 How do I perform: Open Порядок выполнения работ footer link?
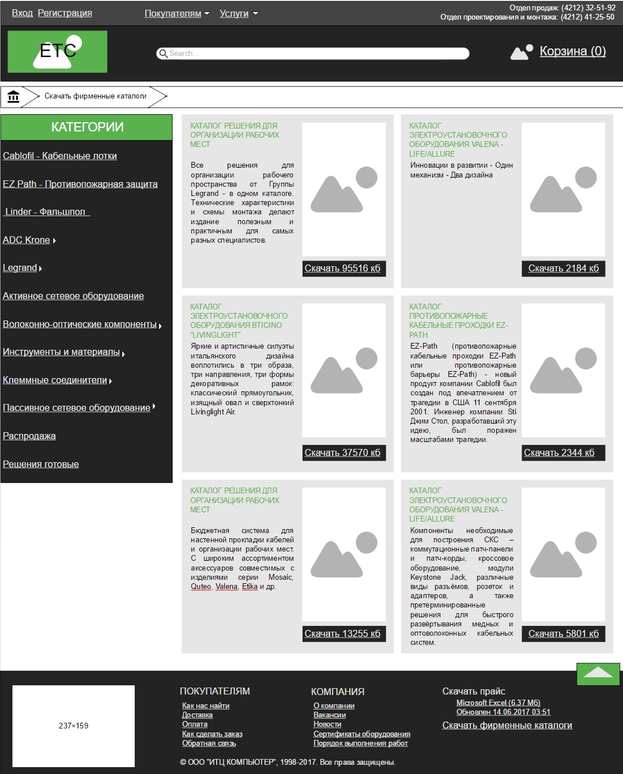click(x=360, y=743)
